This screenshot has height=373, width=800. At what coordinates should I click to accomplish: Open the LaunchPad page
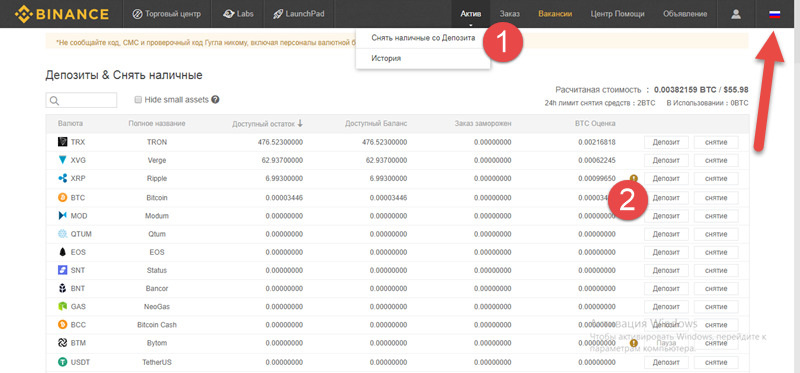(298, 14)
